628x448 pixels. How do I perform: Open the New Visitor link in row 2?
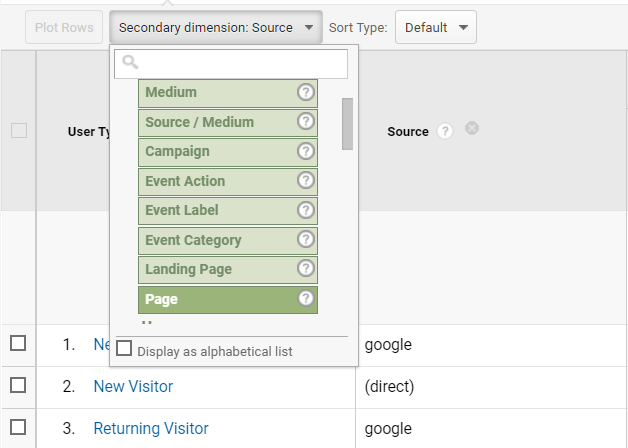pyautogui.click(x=133, y=386)
